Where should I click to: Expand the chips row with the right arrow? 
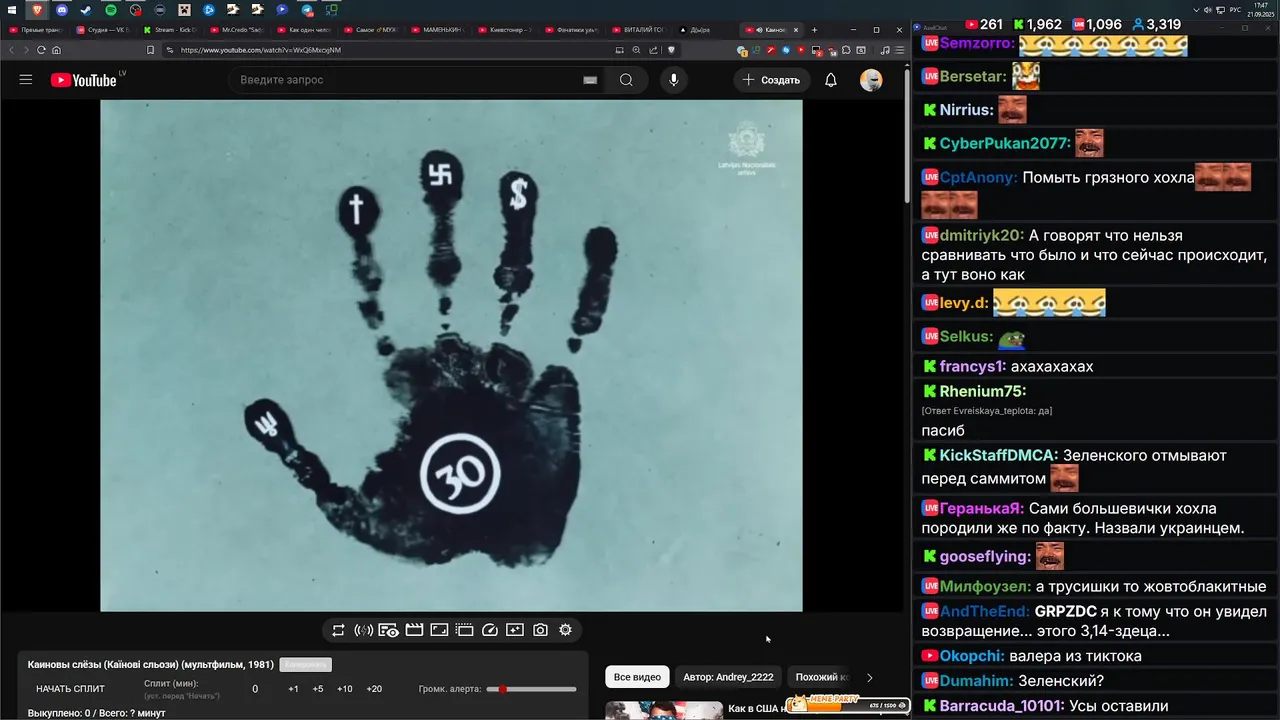[x=869, y=677]
